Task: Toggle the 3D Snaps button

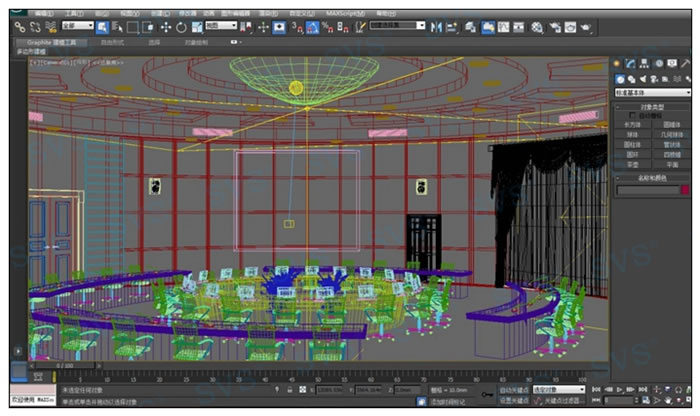Action: [x=295, y=27]
